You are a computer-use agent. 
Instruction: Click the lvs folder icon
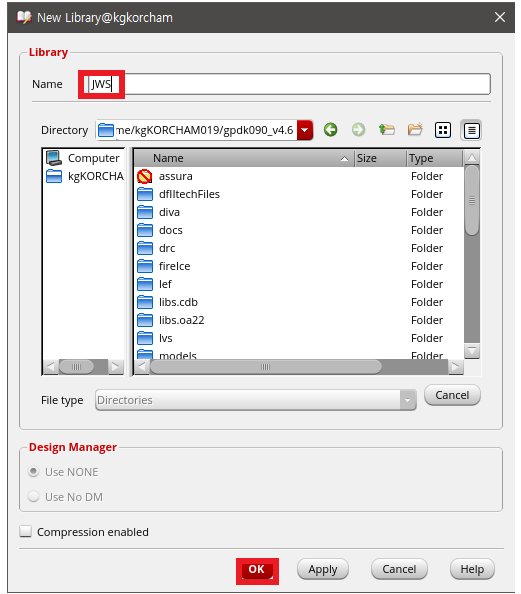point(145,338)
